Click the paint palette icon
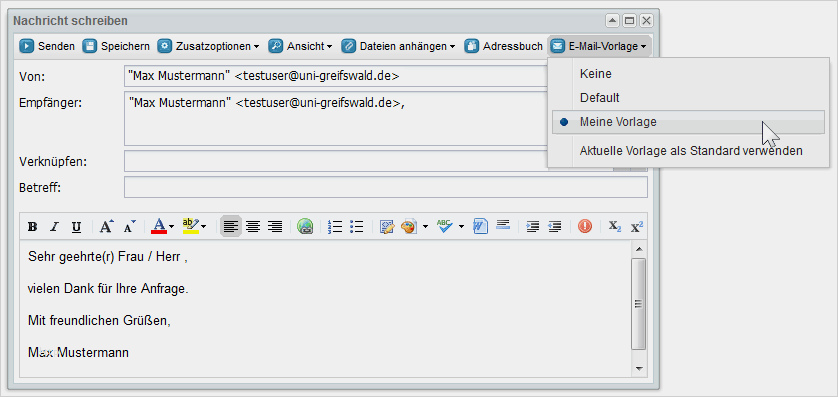The width and height of the screenshot is (838, 397). pos(408,227)
